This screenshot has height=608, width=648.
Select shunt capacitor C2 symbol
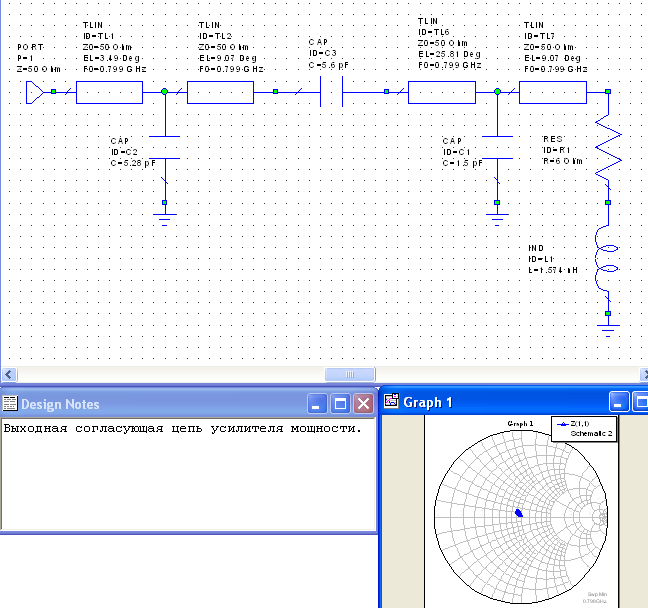tap(164, 147)
